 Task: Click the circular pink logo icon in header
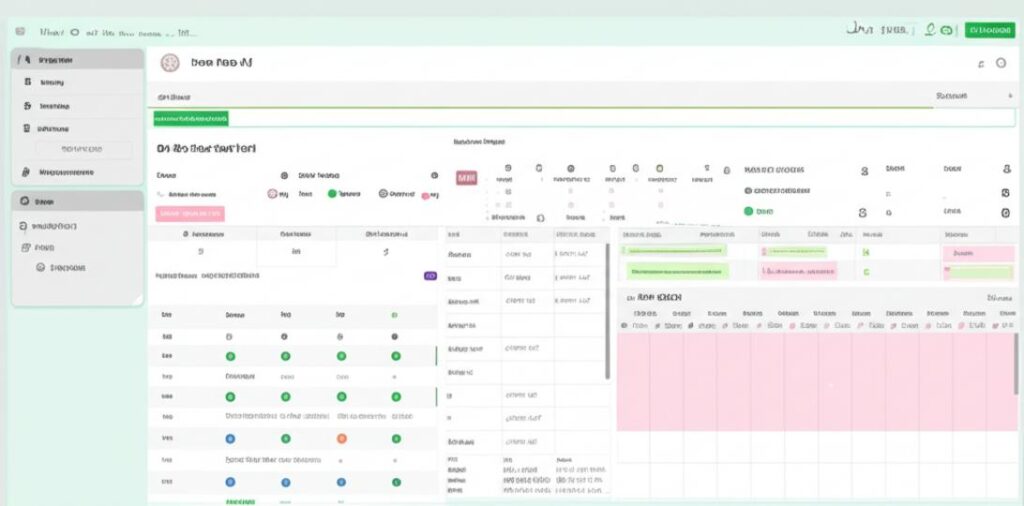coord(170,63)
